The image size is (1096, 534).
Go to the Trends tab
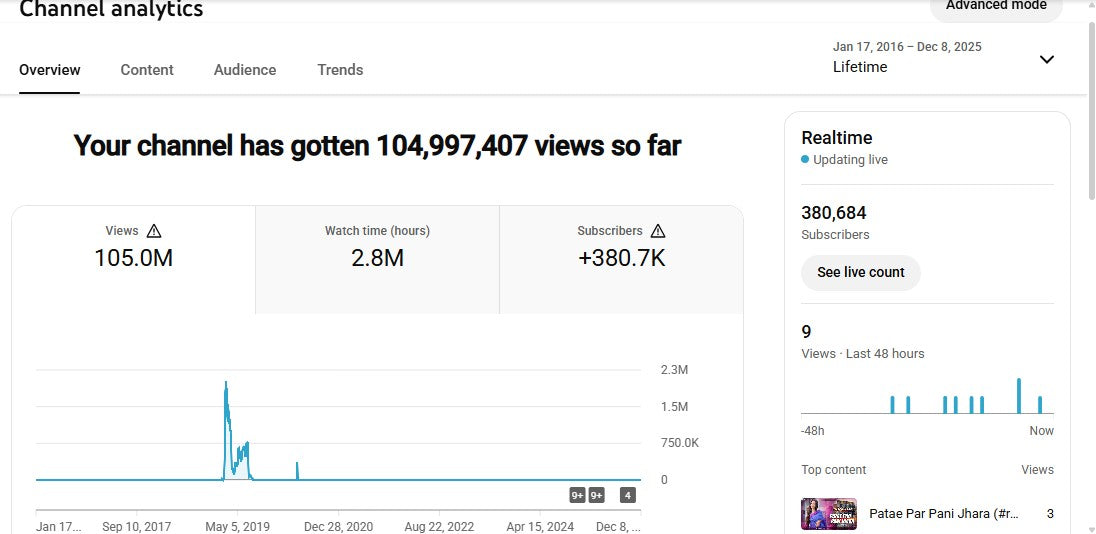point(340,70)
